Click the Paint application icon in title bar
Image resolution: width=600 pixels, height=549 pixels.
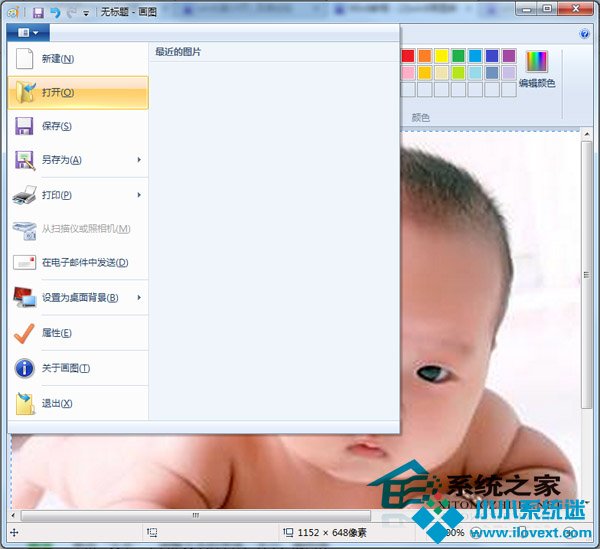tap(13, 13)
